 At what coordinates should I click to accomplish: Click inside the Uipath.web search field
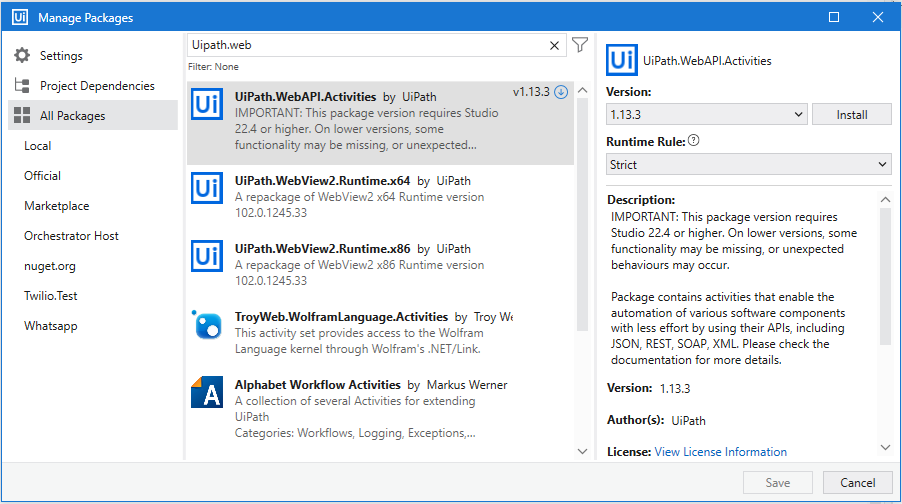368,45
